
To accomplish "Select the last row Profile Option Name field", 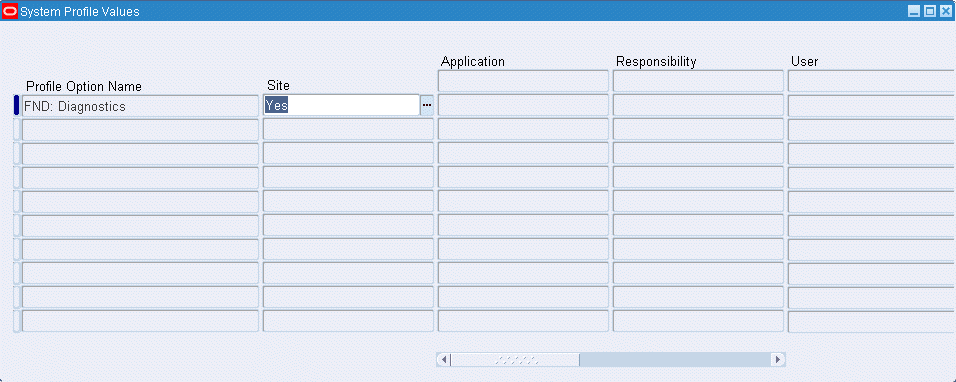I will pyautogui.click(x=140, y=321).
